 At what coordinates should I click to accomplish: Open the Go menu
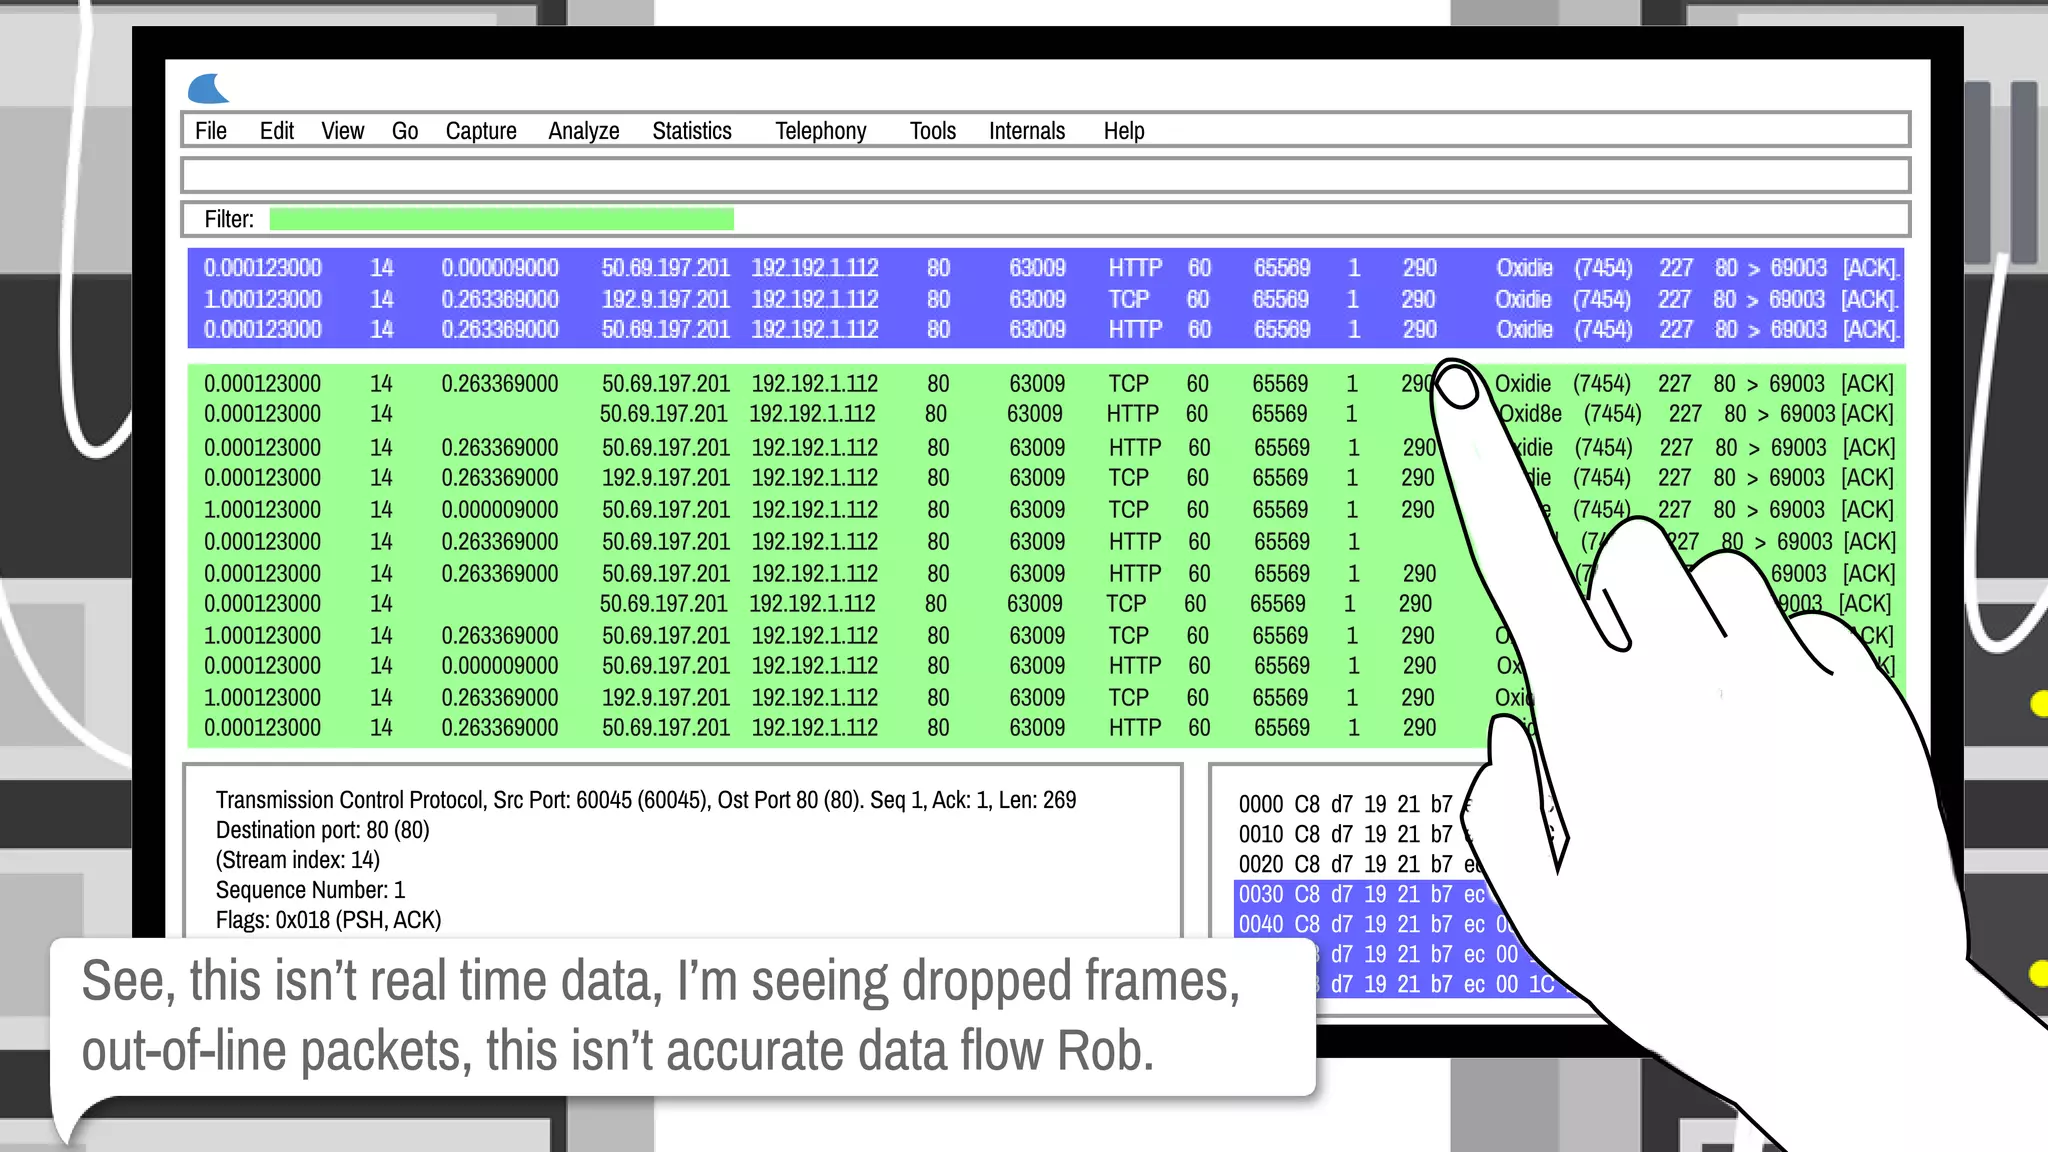click(405, 131)
